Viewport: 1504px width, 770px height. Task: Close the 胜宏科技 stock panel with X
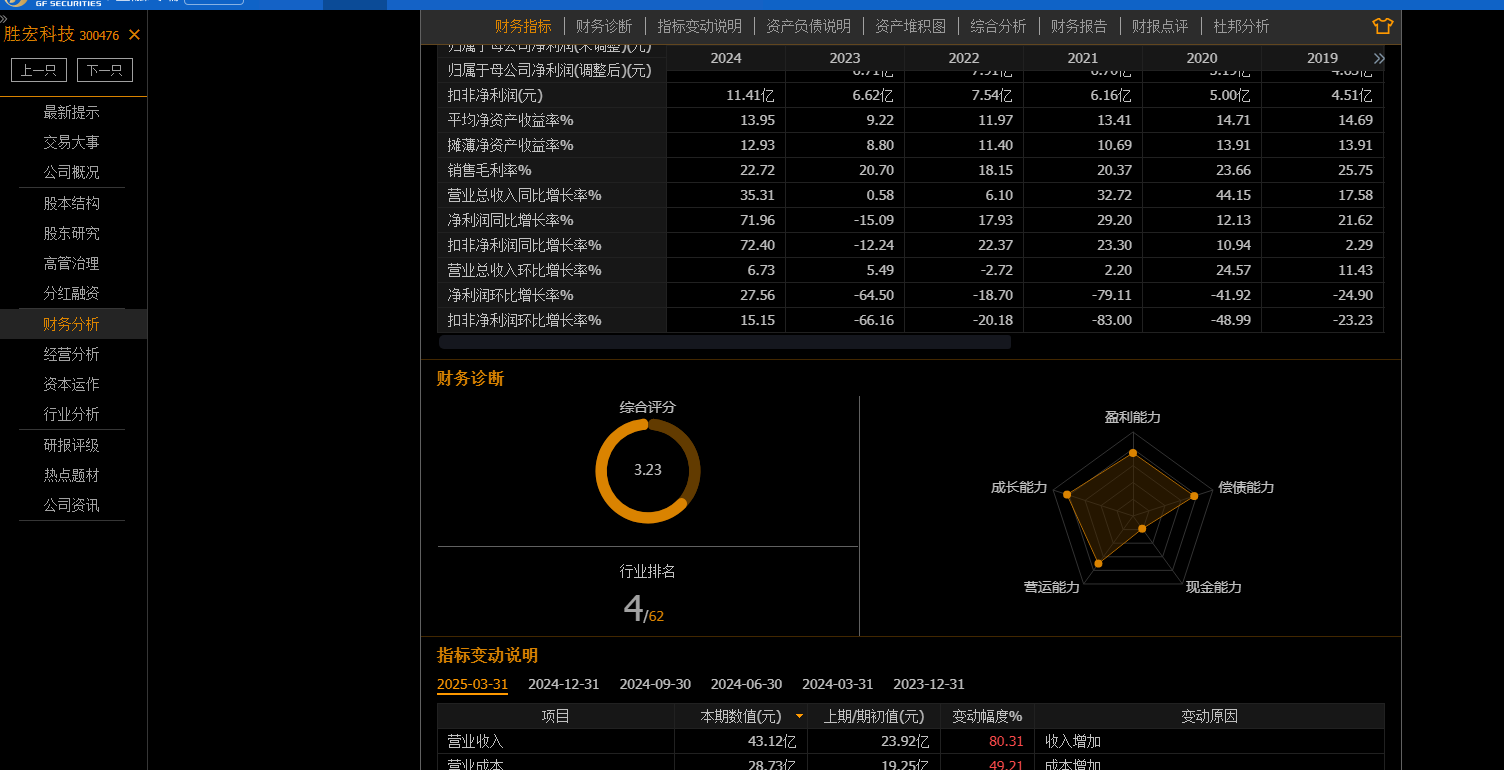134,35
